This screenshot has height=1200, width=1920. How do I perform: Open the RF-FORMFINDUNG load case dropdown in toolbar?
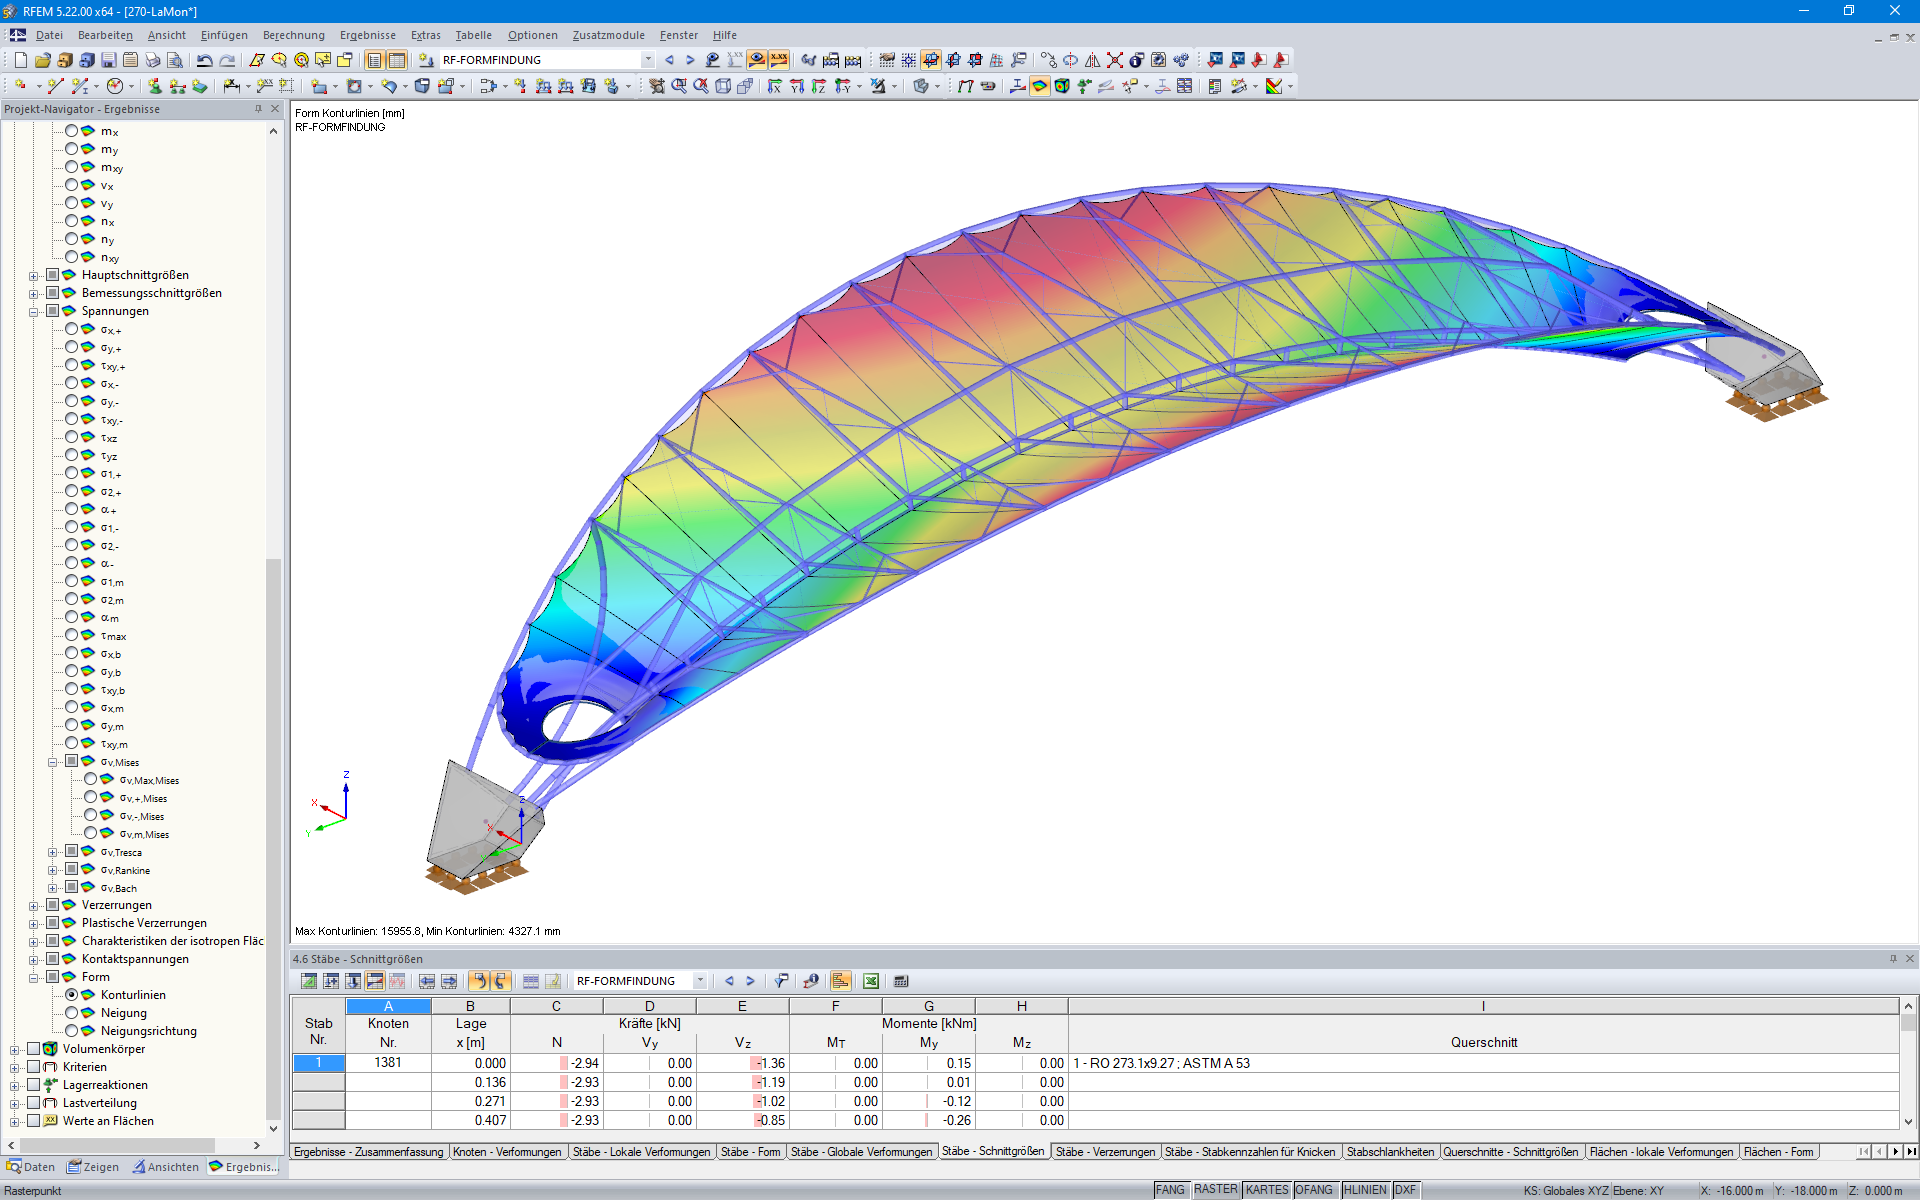648,60
